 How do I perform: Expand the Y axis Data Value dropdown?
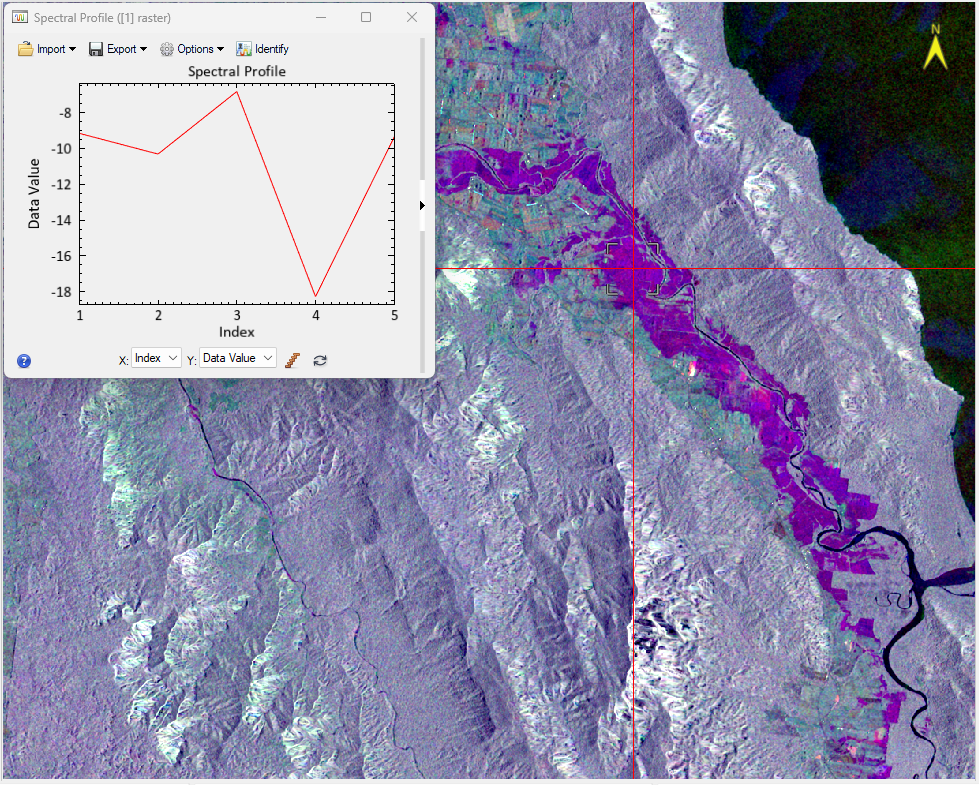pyautogui.click(x=237, y=358)
